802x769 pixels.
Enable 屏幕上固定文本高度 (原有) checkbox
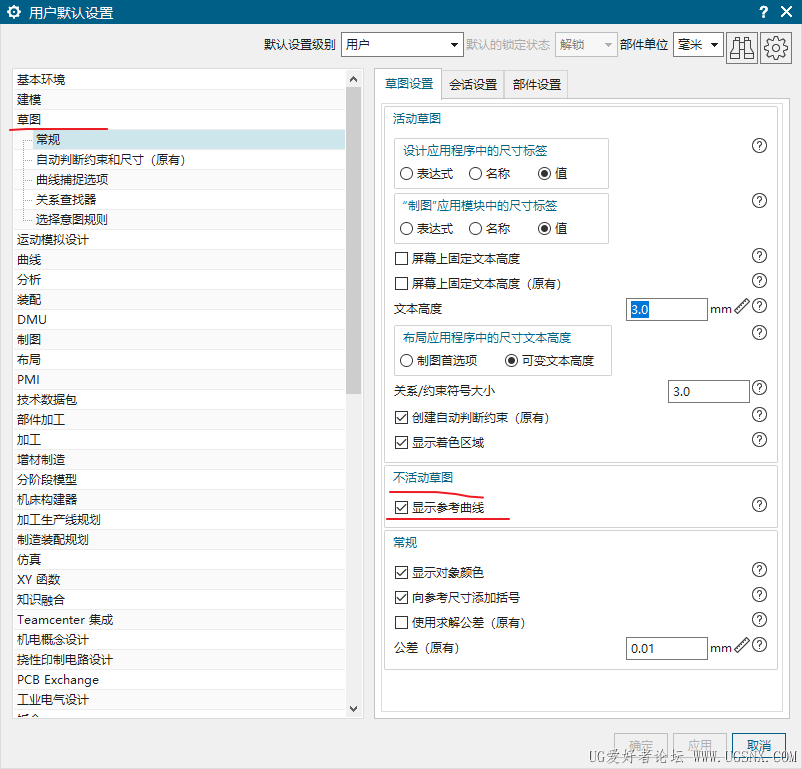click(402, 283)
